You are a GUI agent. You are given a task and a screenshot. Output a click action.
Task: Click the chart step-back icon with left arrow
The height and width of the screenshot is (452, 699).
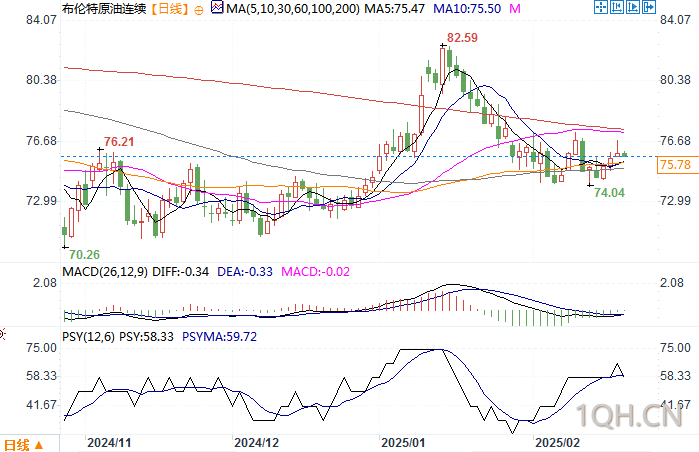click(617, 7)
